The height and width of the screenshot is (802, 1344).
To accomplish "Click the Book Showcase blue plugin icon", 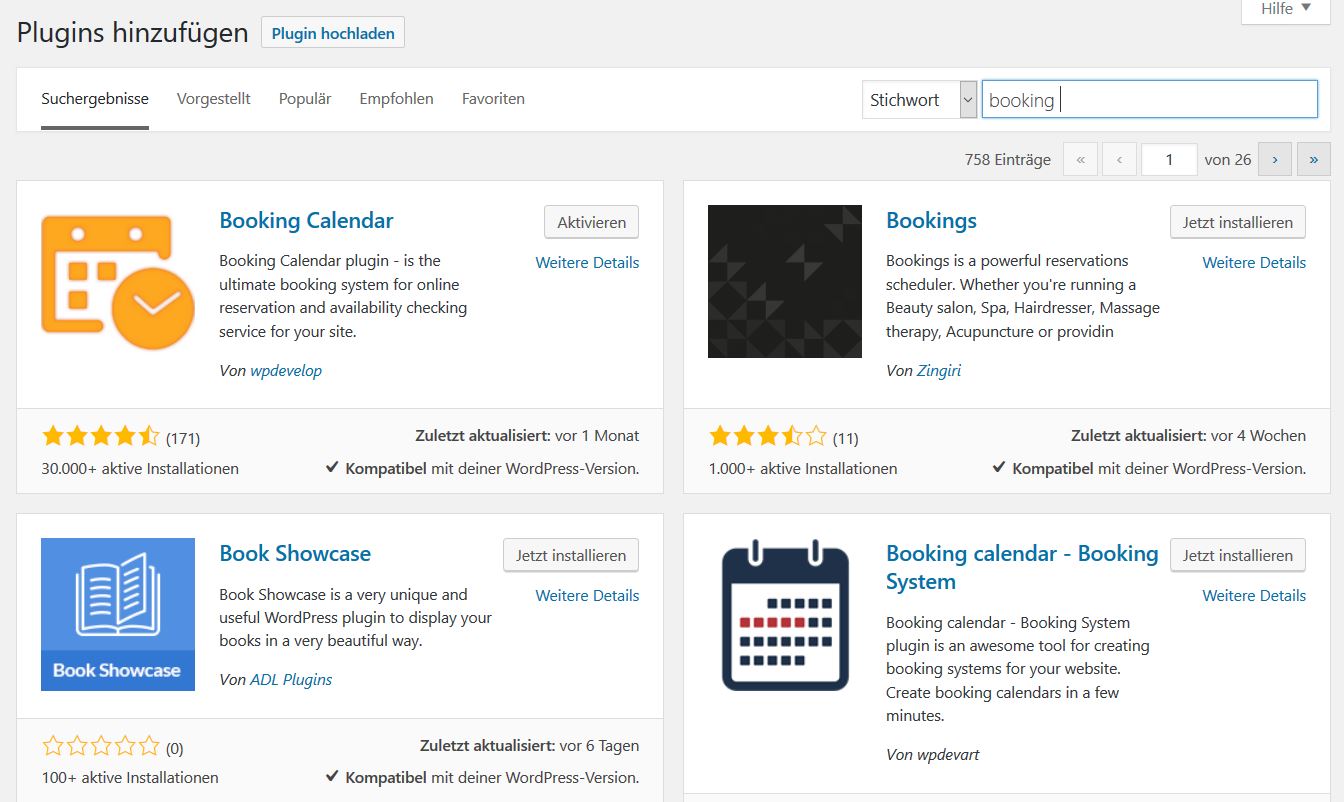I will tap(118, 614).
